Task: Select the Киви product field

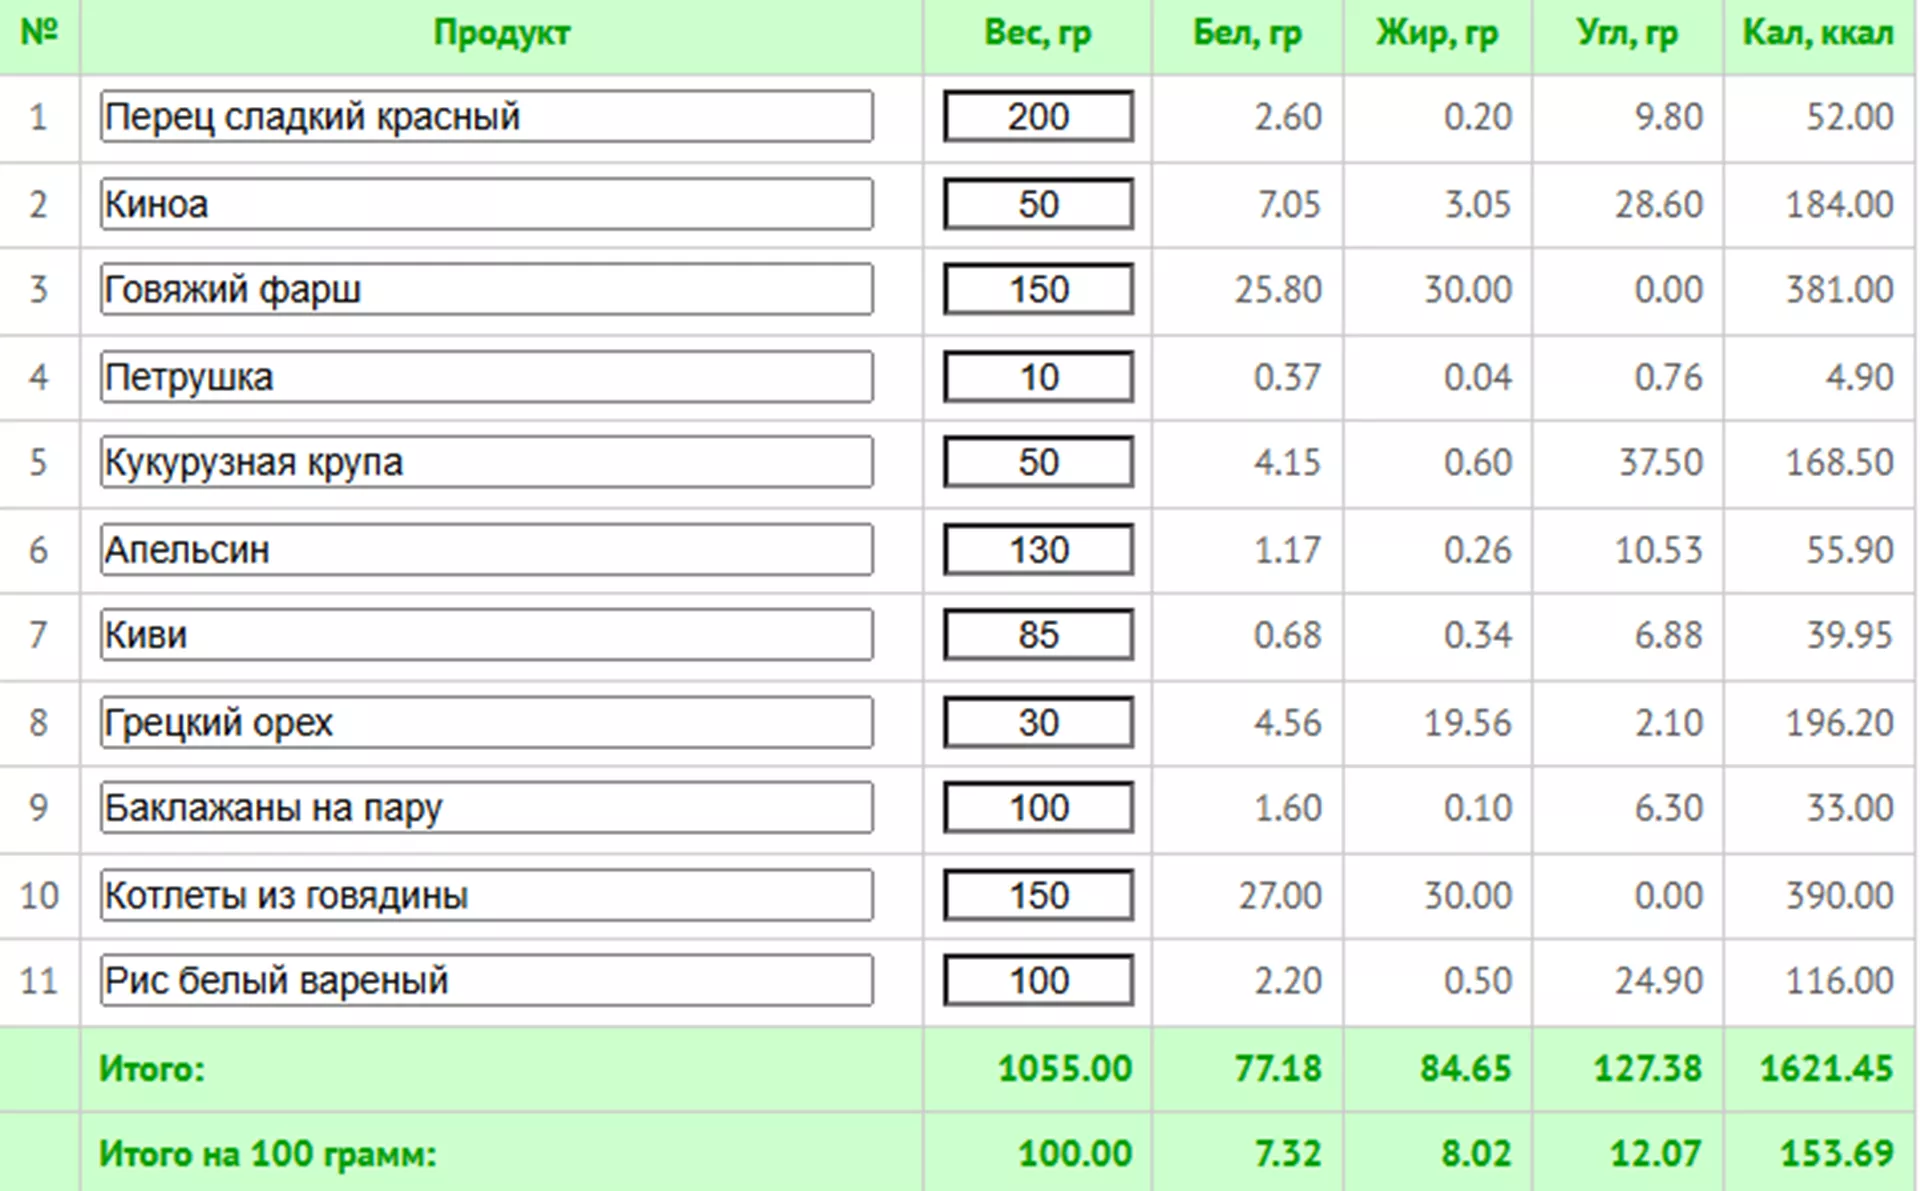Action: [486, 635]
